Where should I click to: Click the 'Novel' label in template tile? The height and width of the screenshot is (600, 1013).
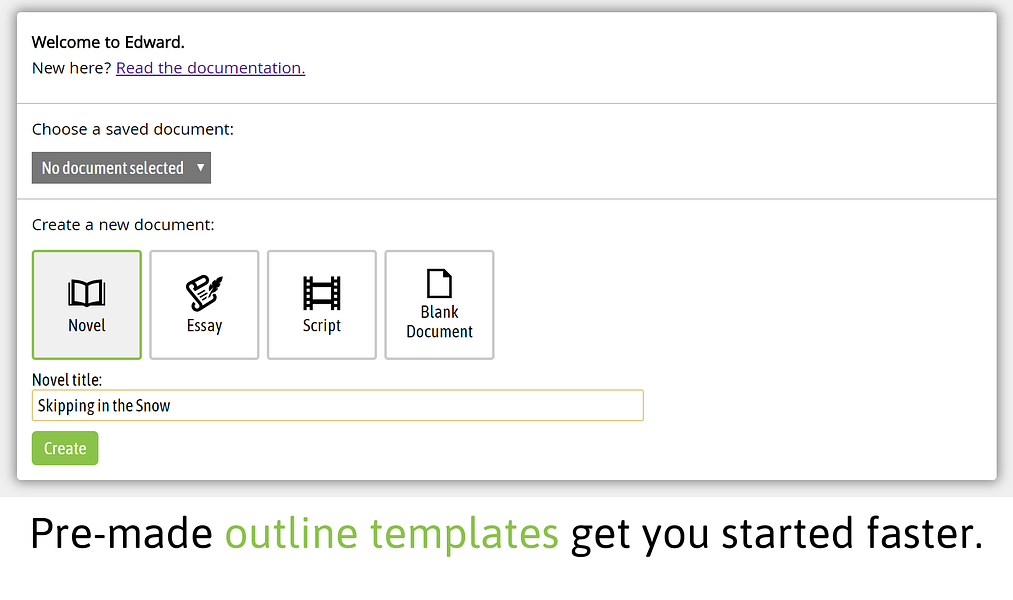87,326
